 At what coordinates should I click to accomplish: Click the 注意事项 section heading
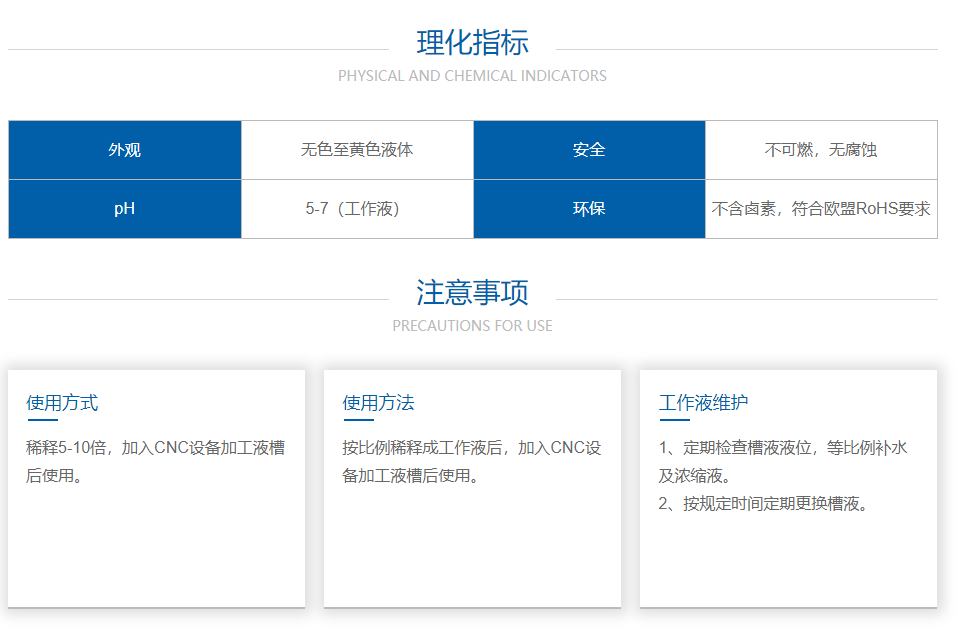coord(472,293)
